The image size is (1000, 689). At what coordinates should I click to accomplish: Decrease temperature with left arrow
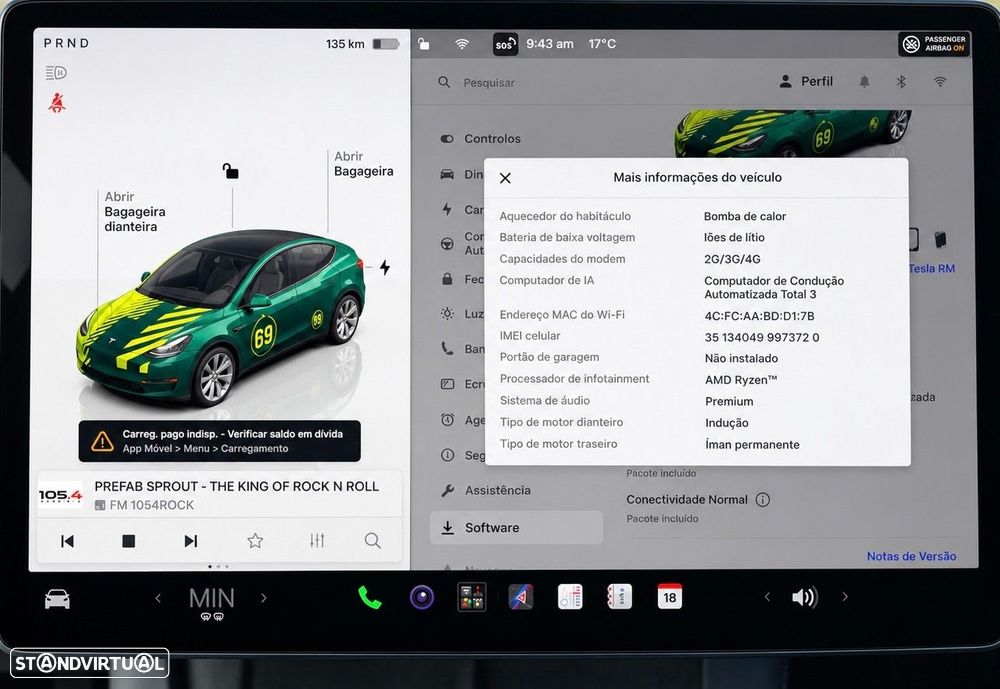click(158, 598)
